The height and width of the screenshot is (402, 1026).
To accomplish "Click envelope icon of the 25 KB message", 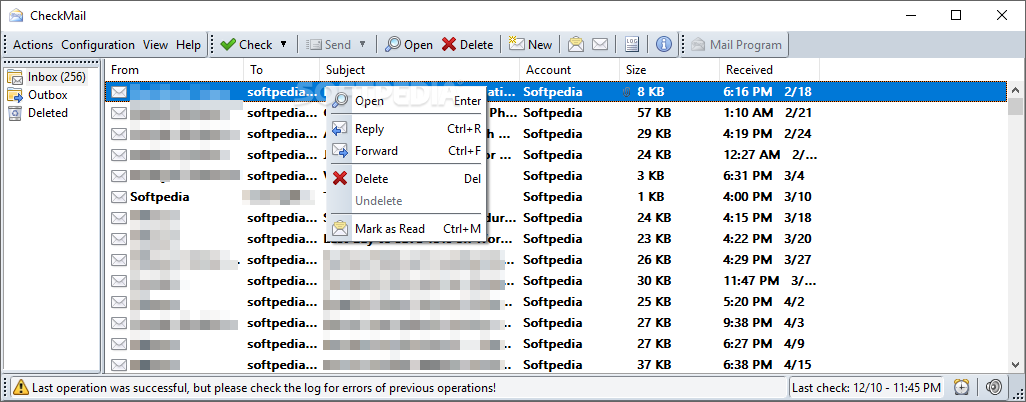I will point(118,302).
